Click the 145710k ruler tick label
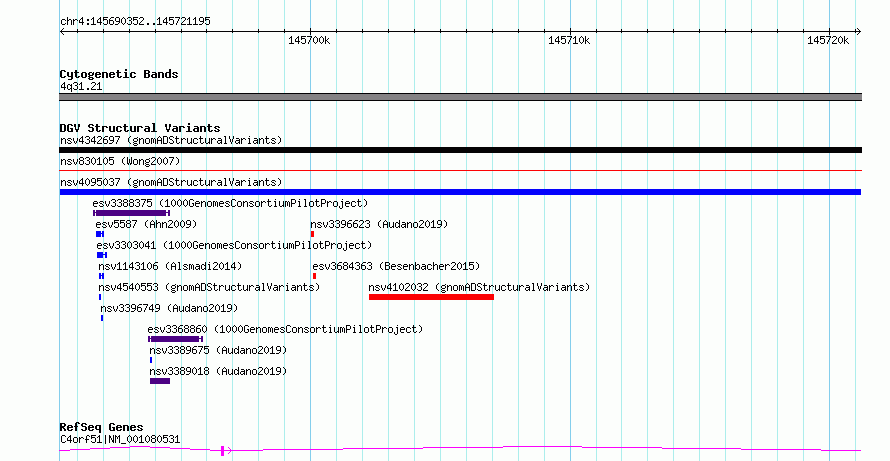The height and width of the screenshot is (461, 890). click(569, 40)
